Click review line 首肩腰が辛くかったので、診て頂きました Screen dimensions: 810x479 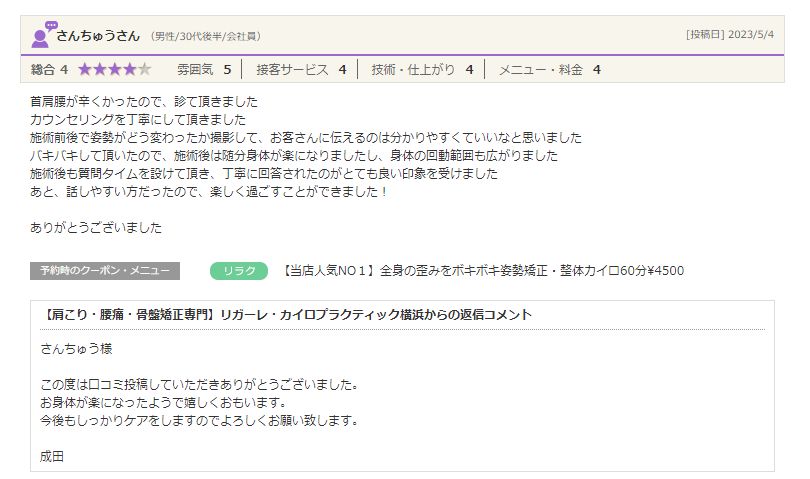coord(144,101)
